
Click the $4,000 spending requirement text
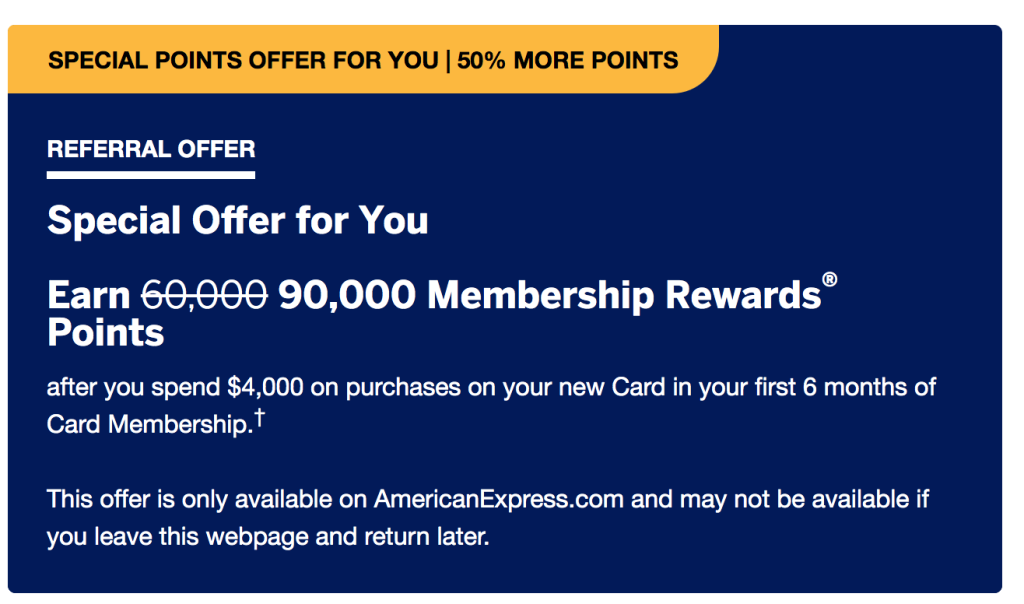point(265,387)
